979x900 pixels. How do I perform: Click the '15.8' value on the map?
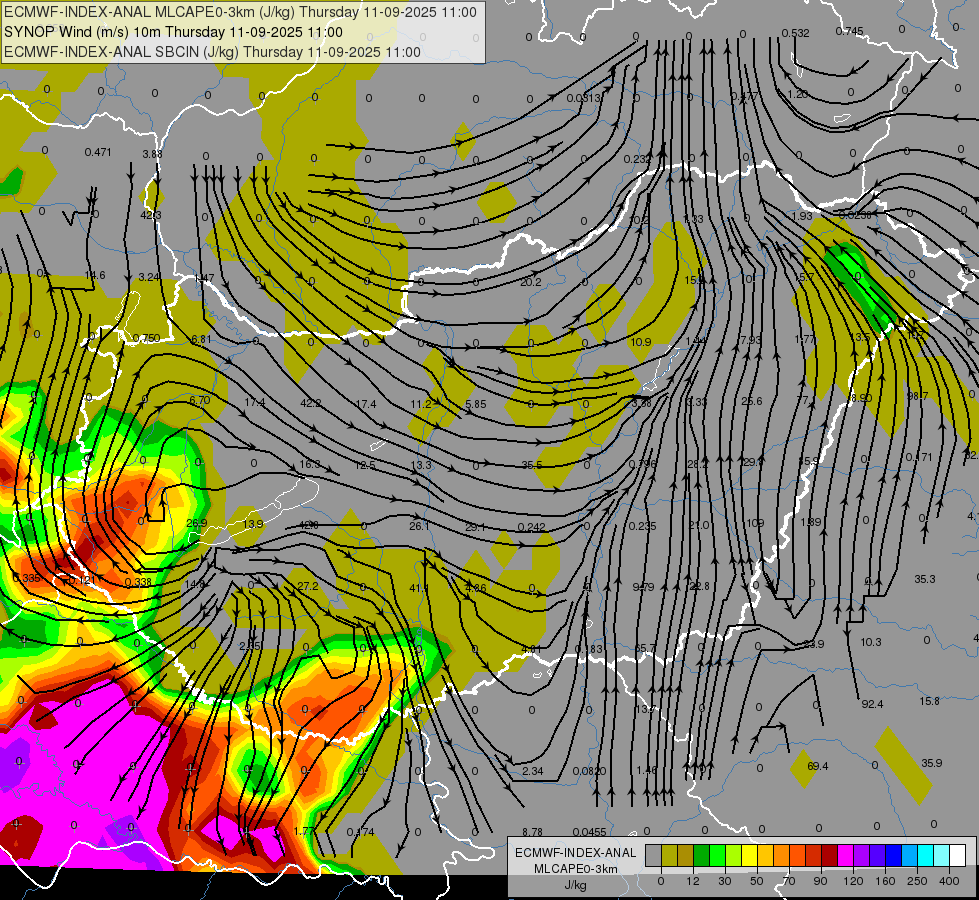(929, 701)
